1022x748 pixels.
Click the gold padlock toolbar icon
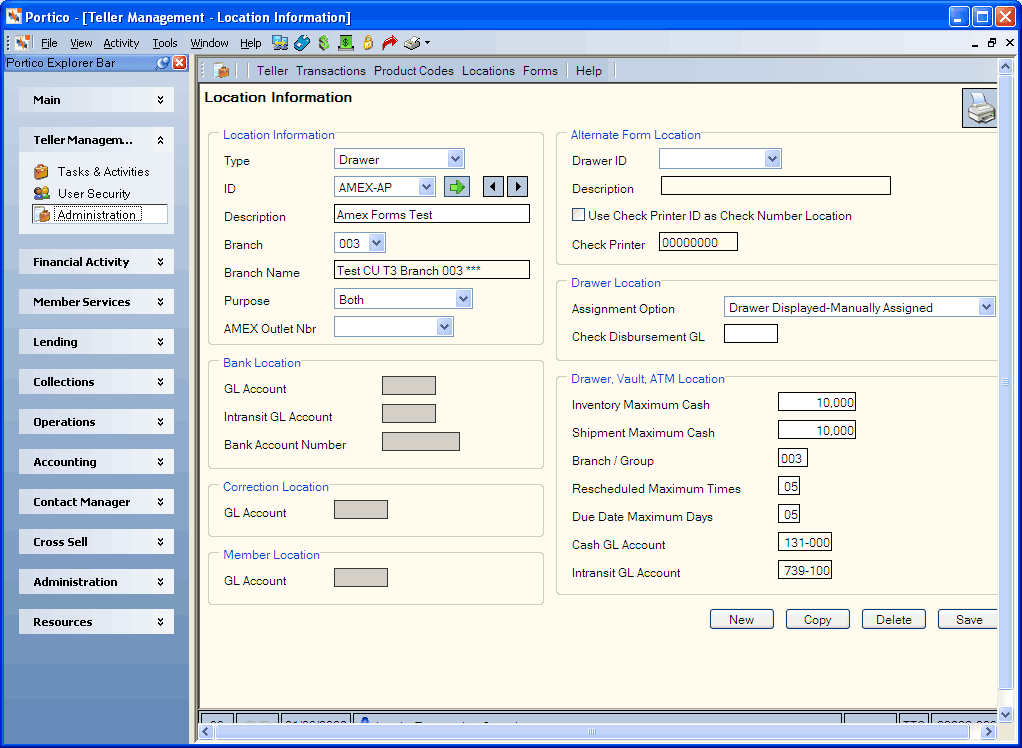pyautogui.click(x=368, y=43)
